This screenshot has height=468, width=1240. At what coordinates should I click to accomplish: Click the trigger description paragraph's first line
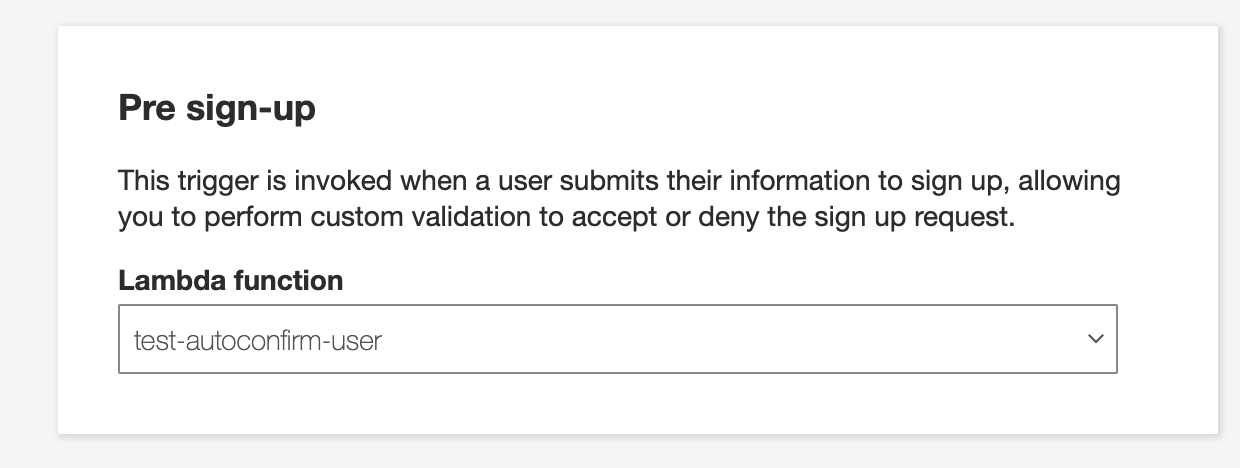coord(619,182)
